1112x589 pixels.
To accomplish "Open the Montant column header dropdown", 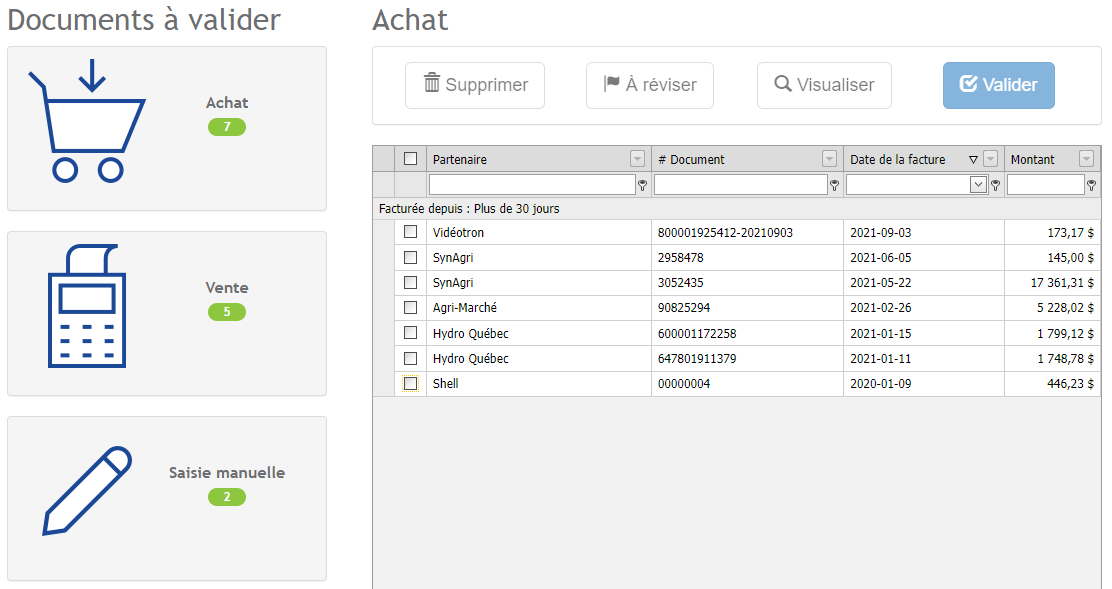I will 1086,160.
